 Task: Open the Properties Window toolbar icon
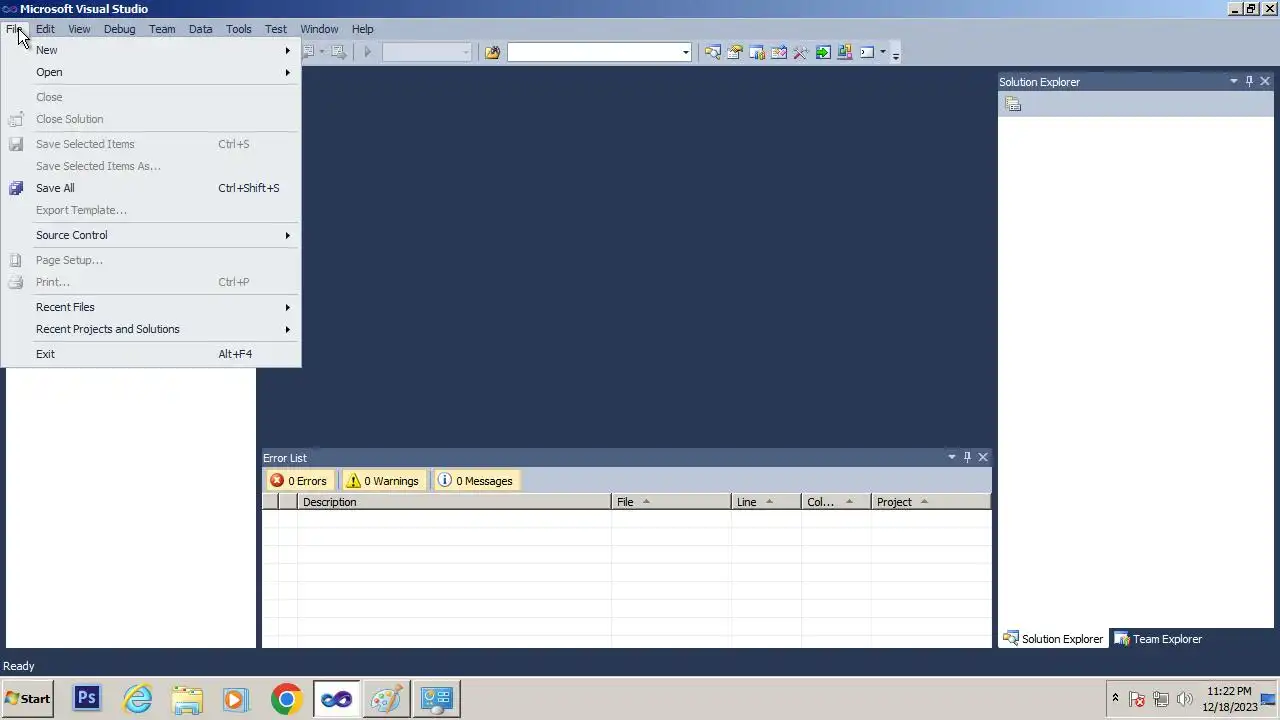tap(734, 52)
